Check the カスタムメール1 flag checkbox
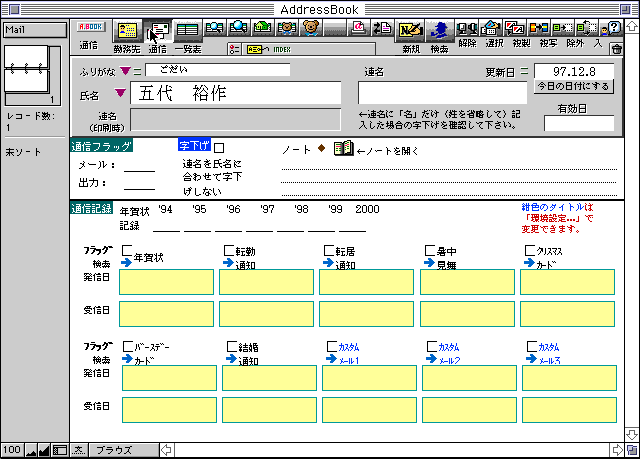Screen dimensions: 640x459 [x=332, y=346]
